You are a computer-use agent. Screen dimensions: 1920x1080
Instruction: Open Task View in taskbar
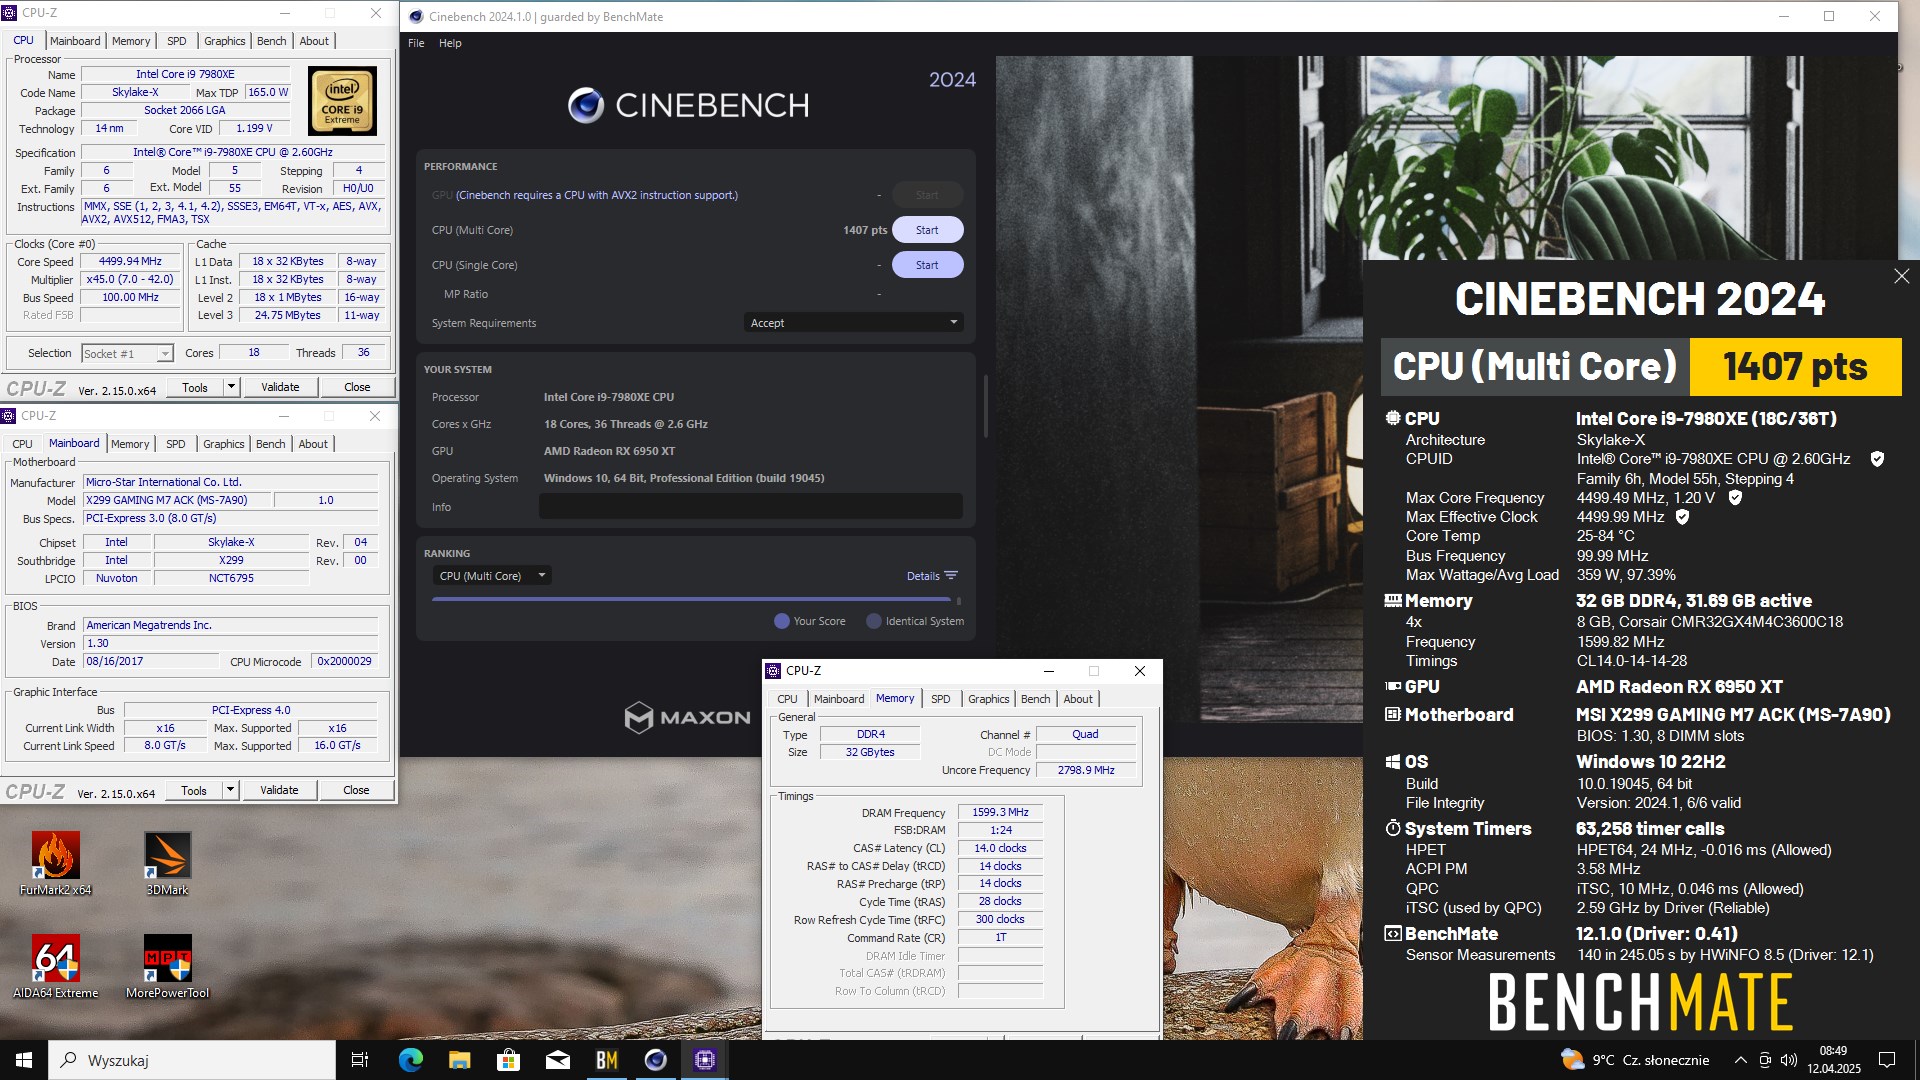pyautogui.click(x=360, y=1060)
